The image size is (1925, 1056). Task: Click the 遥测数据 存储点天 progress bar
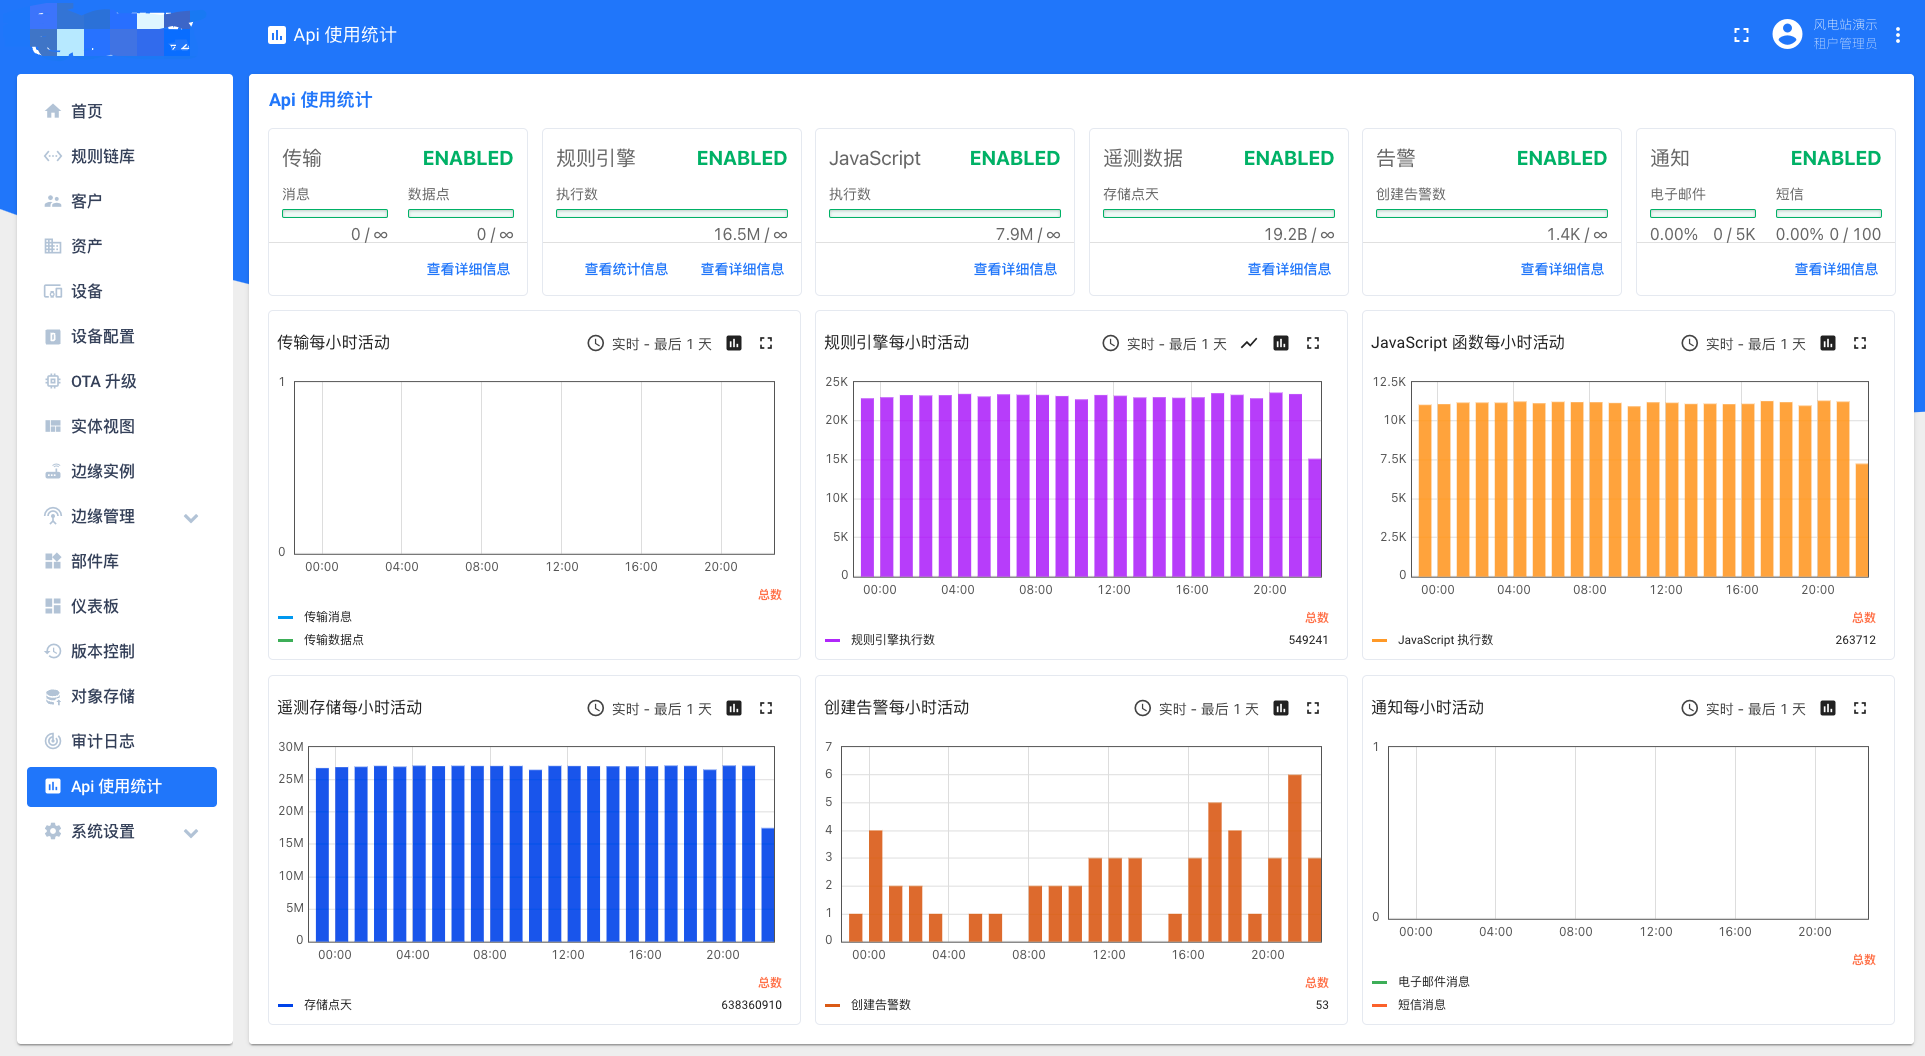tap(1219, 213)
